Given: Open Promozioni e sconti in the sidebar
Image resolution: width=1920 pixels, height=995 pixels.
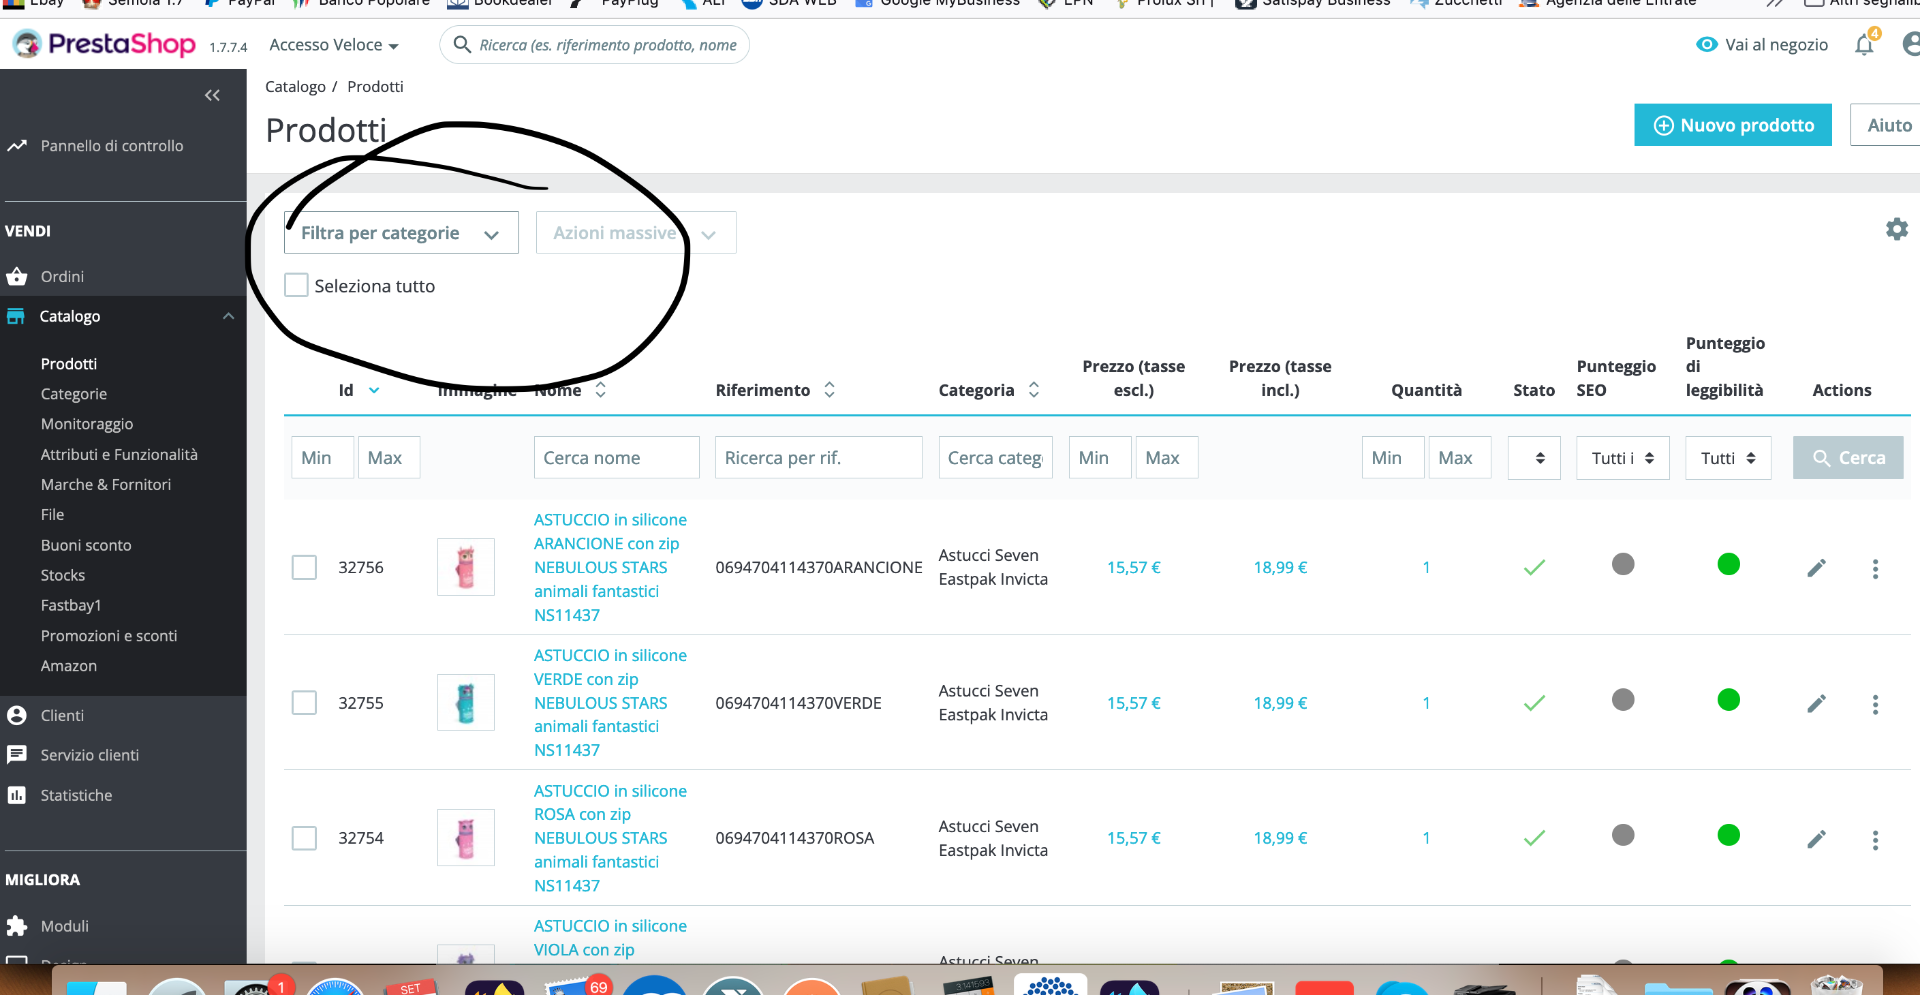Looking at the screenshot, I should coord(109,636).
